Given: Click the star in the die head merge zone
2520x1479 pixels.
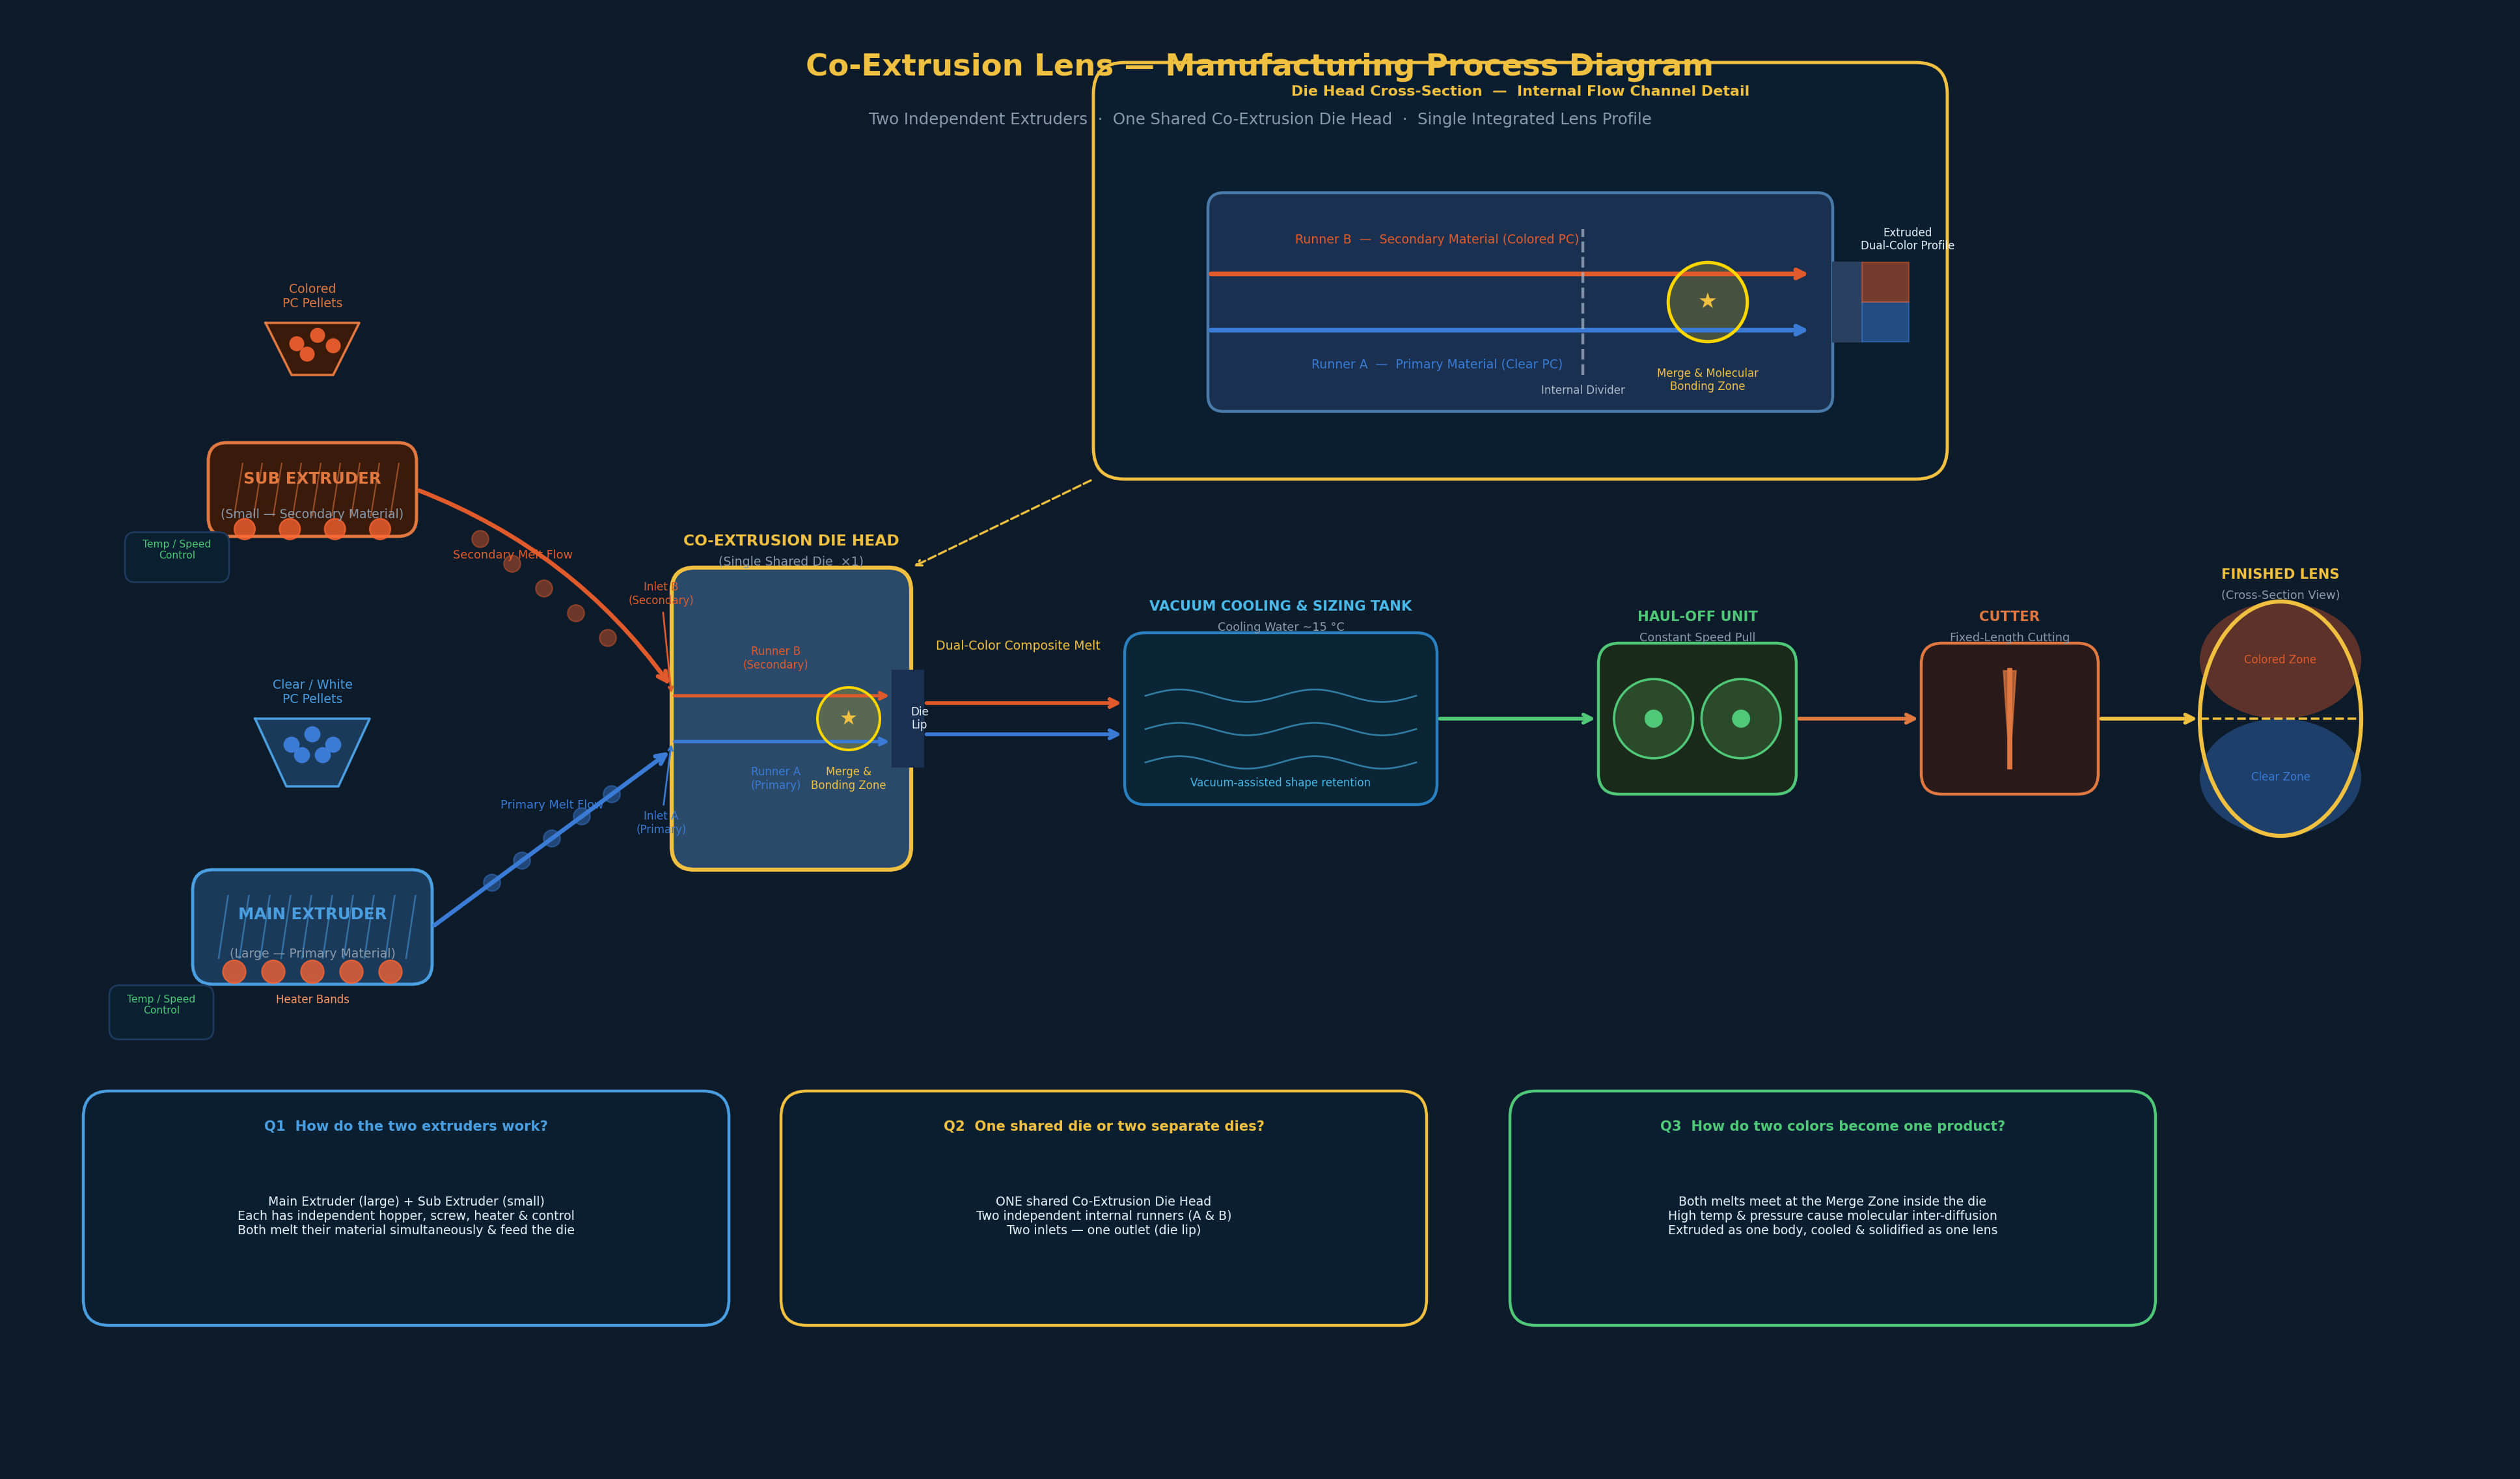Looking at the screenshot, I should pyautogui.click(x=848, y=718).
